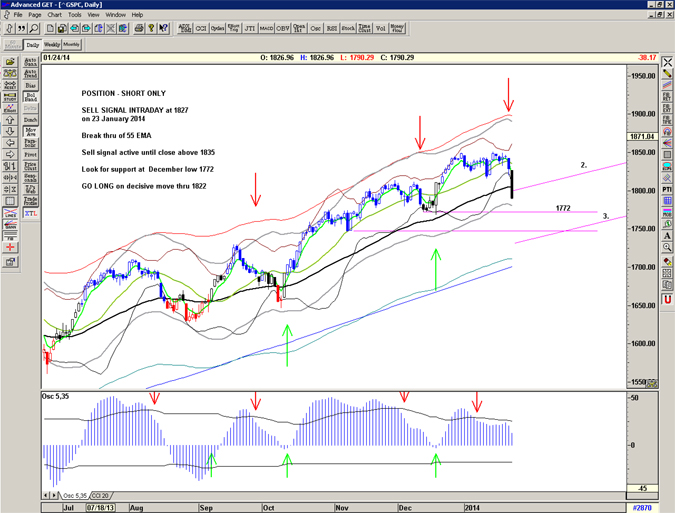Toggle the Mov Avg study button
This screenshot has height=513, width=675.
[x=31, y=131]
